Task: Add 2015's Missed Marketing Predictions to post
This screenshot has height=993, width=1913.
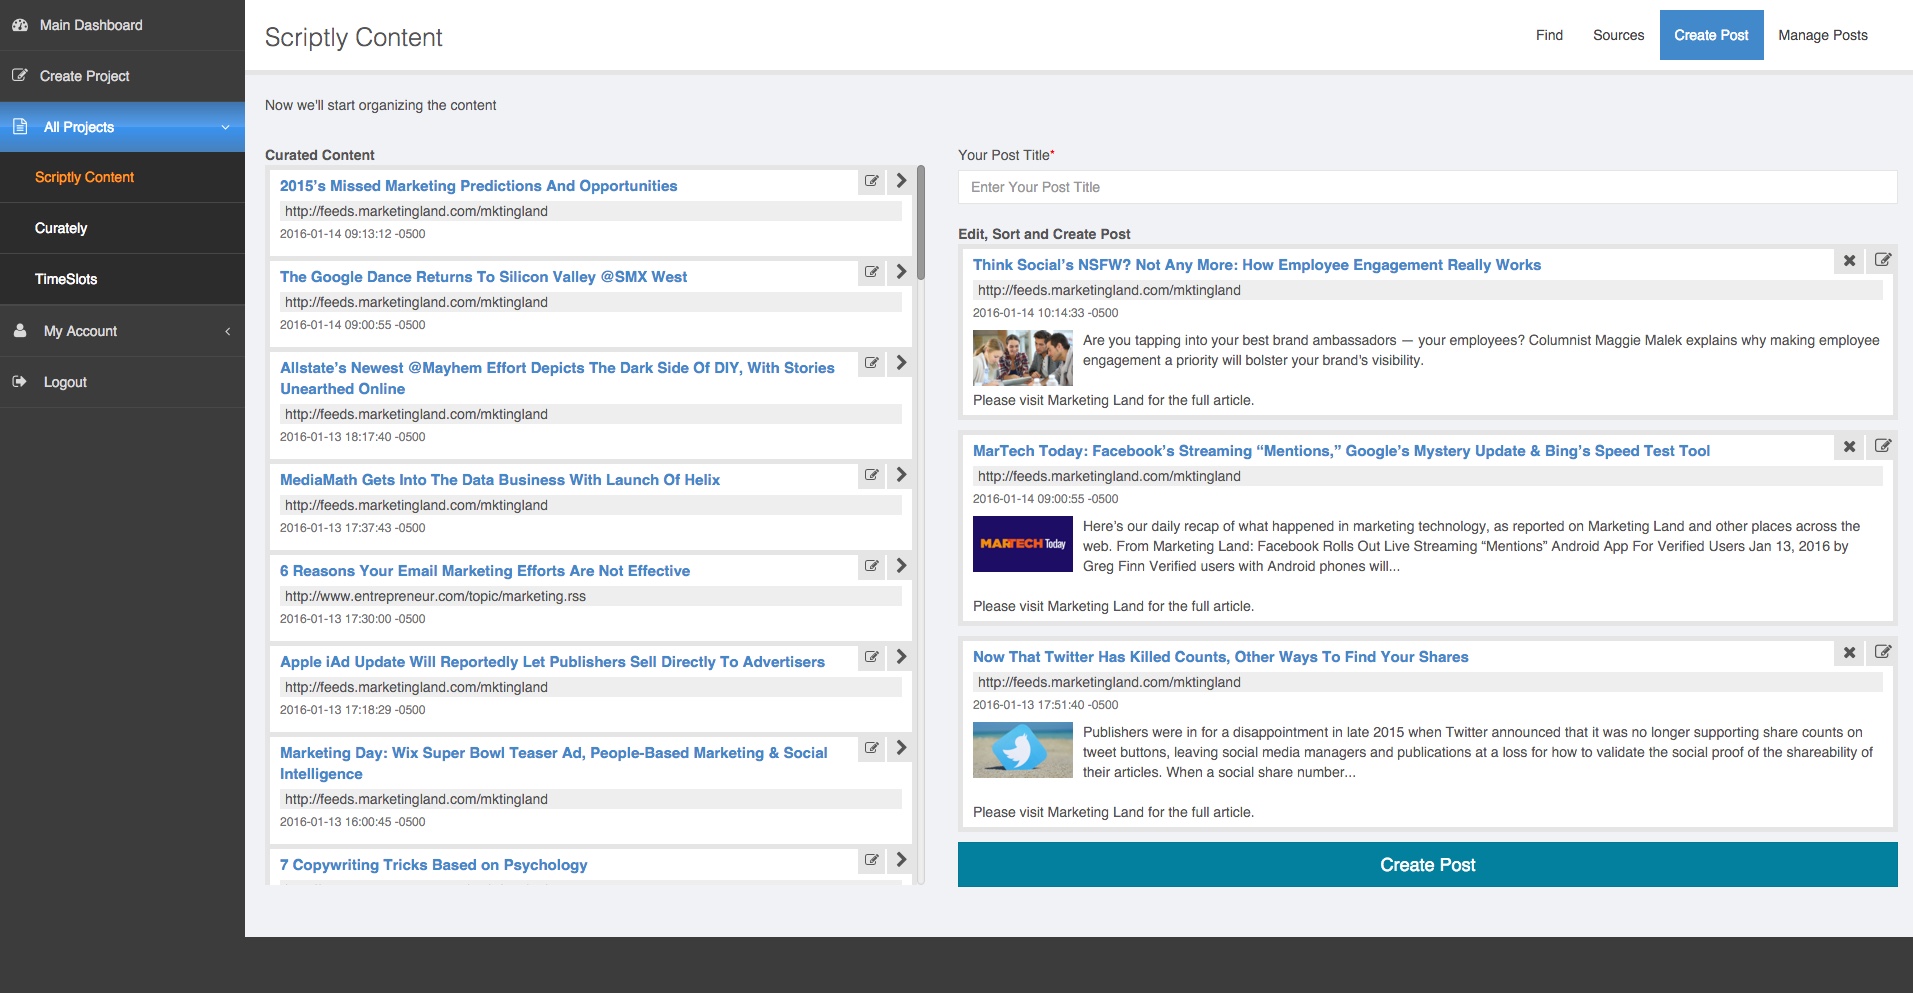Action: 901,181
